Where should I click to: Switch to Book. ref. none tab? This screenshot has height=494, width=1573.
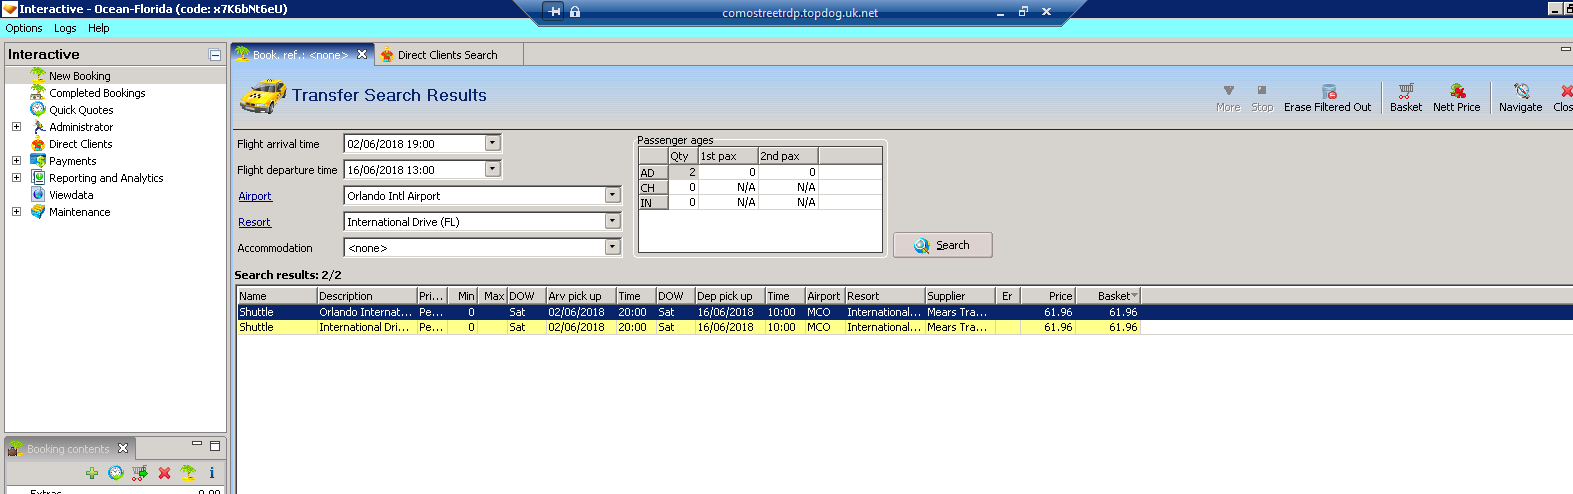(300, 55)
